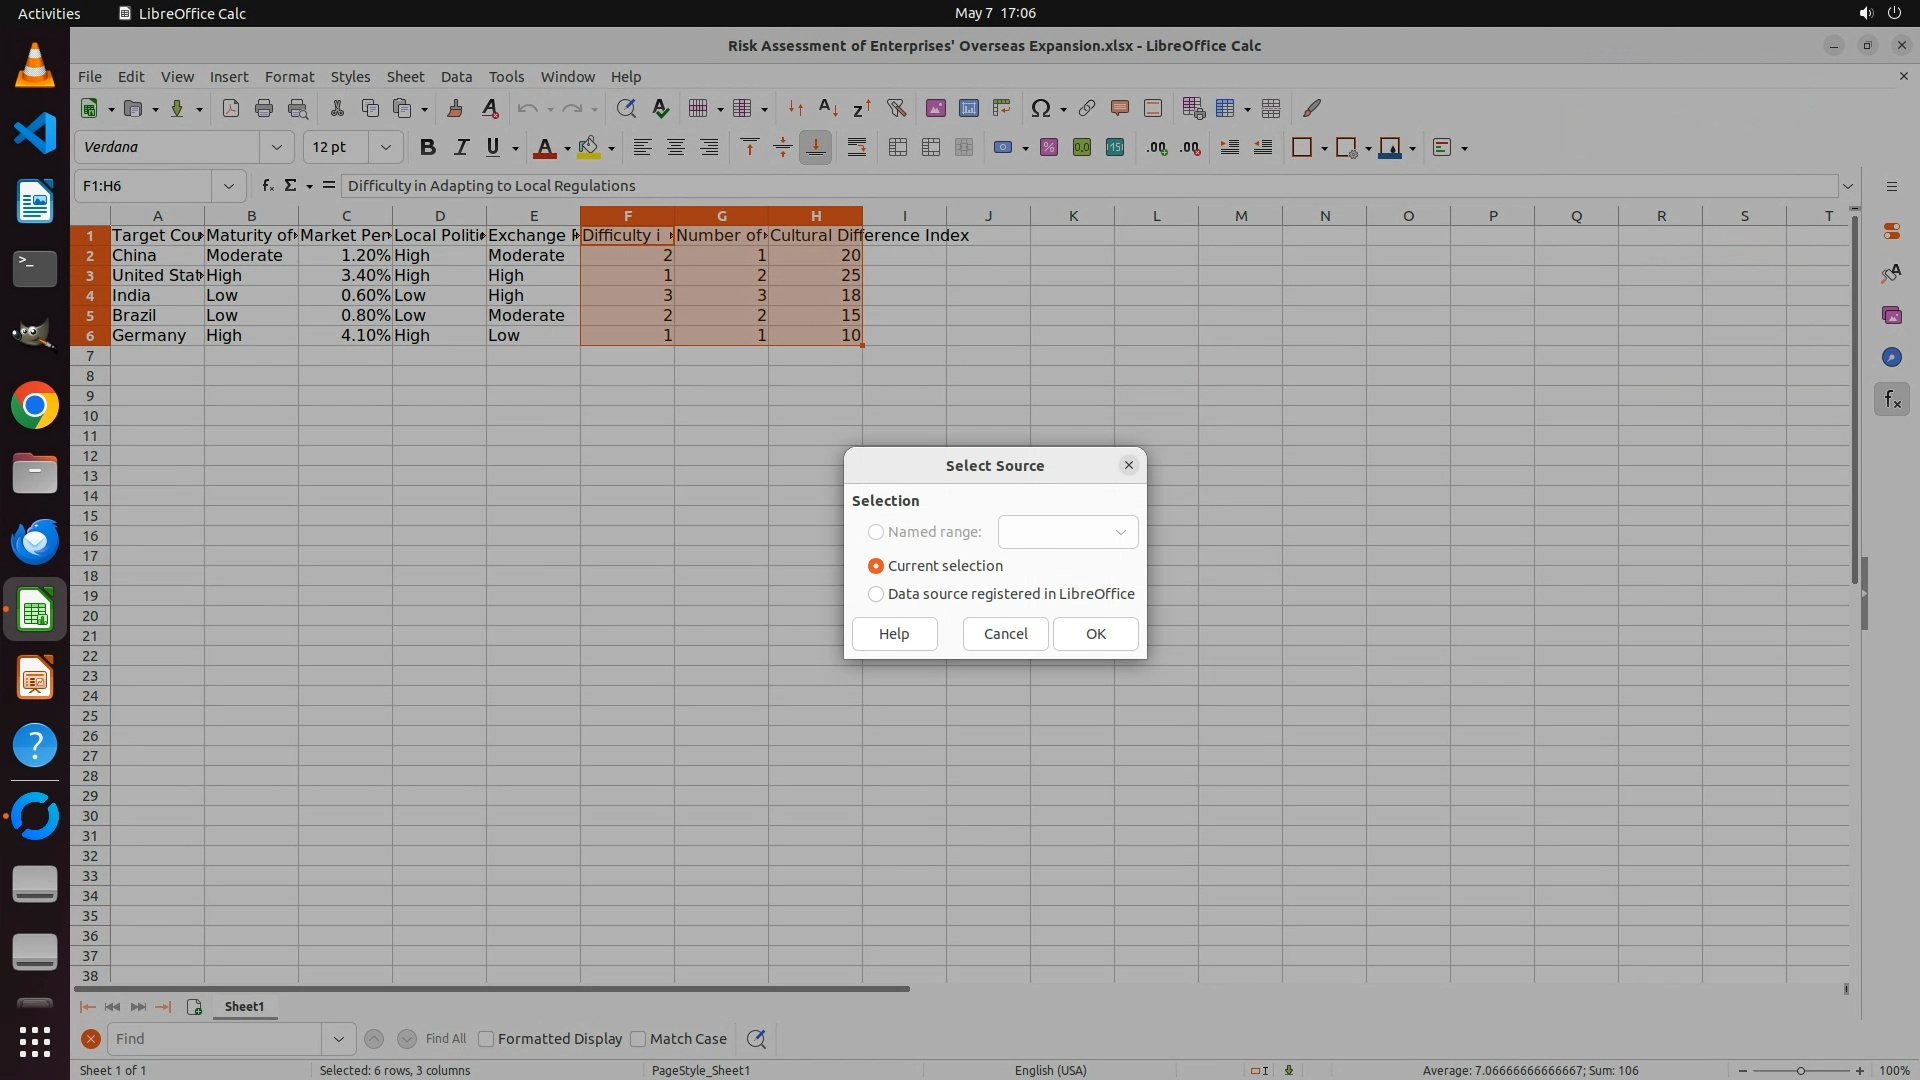Click the Bold formatting icon
The image size is (1920, 1080).
pyautogui.click(x=428, y=148)
